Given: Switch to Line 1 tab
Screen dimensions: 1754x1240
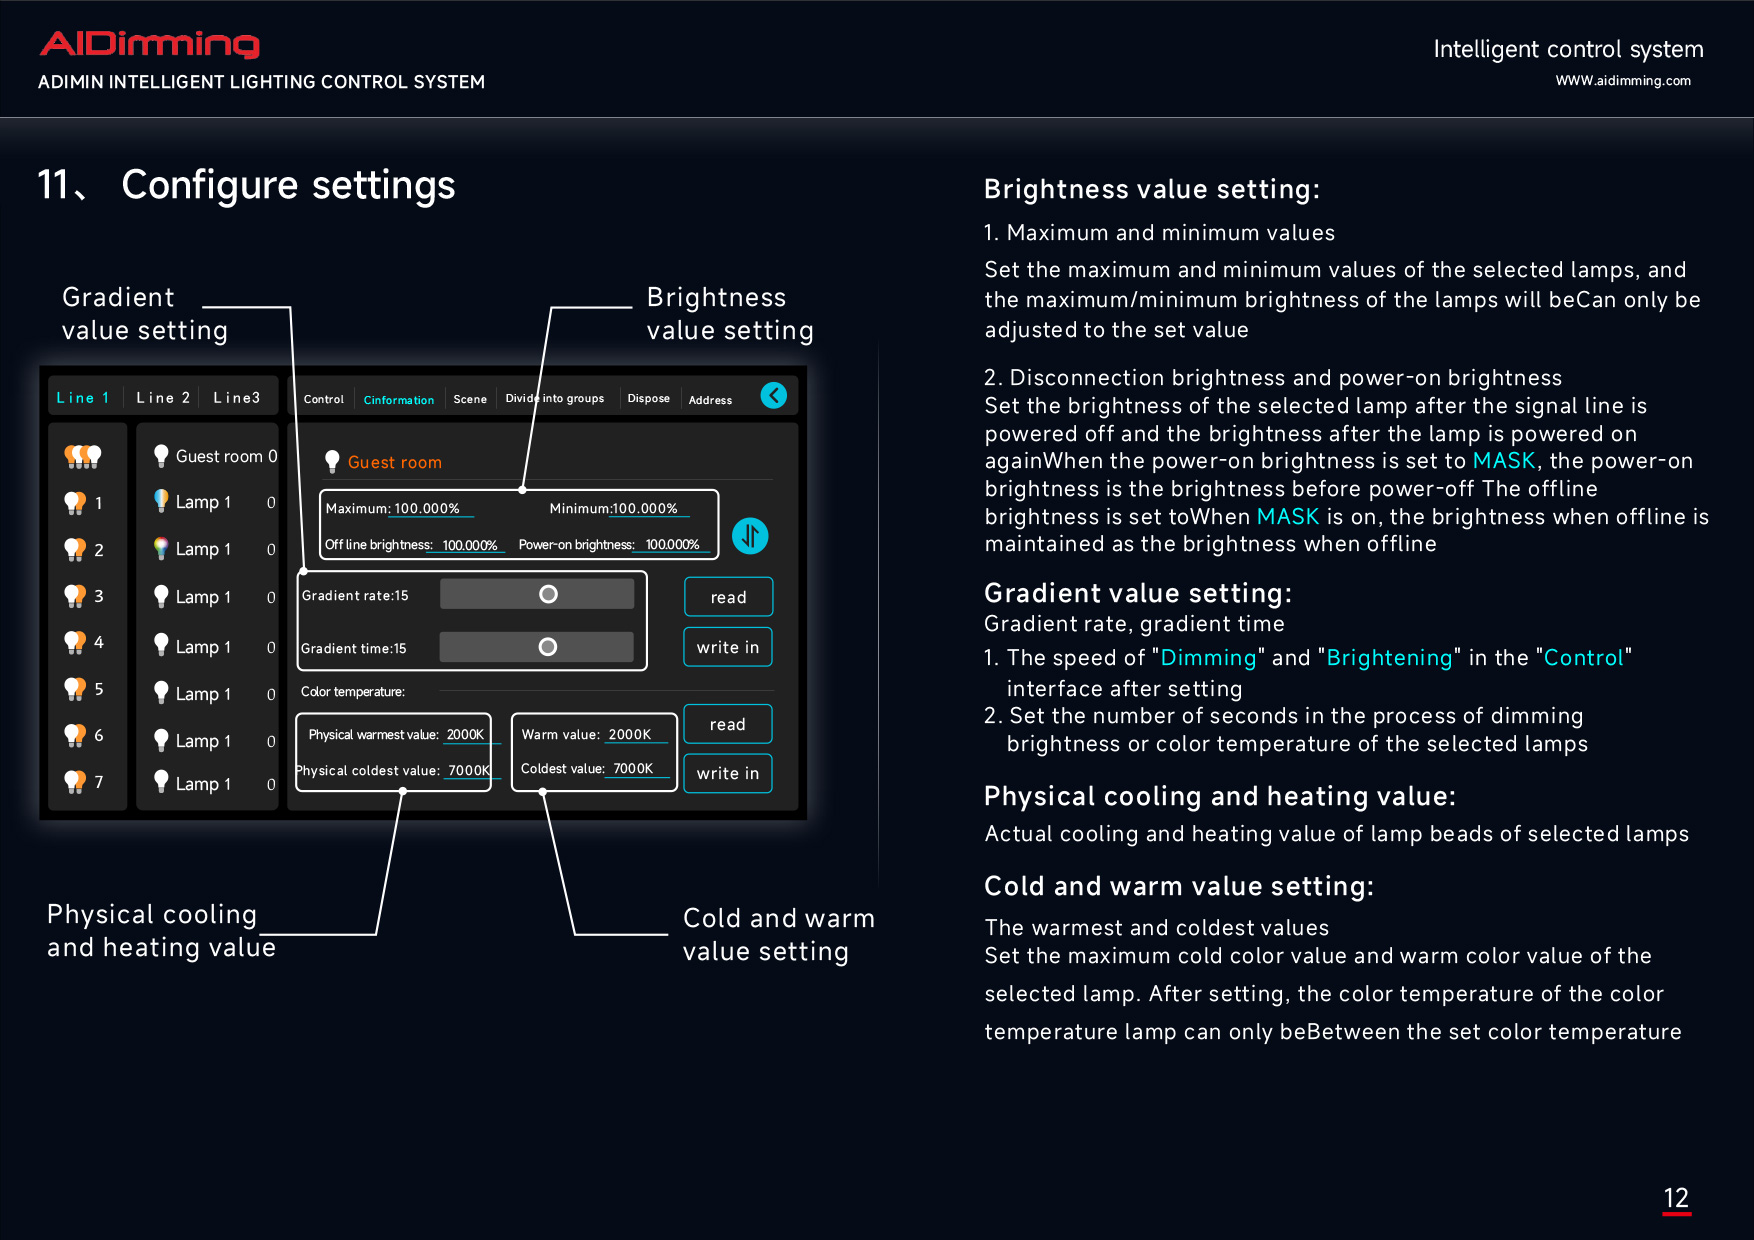Looking at the screenshot, I should (83, 398).
